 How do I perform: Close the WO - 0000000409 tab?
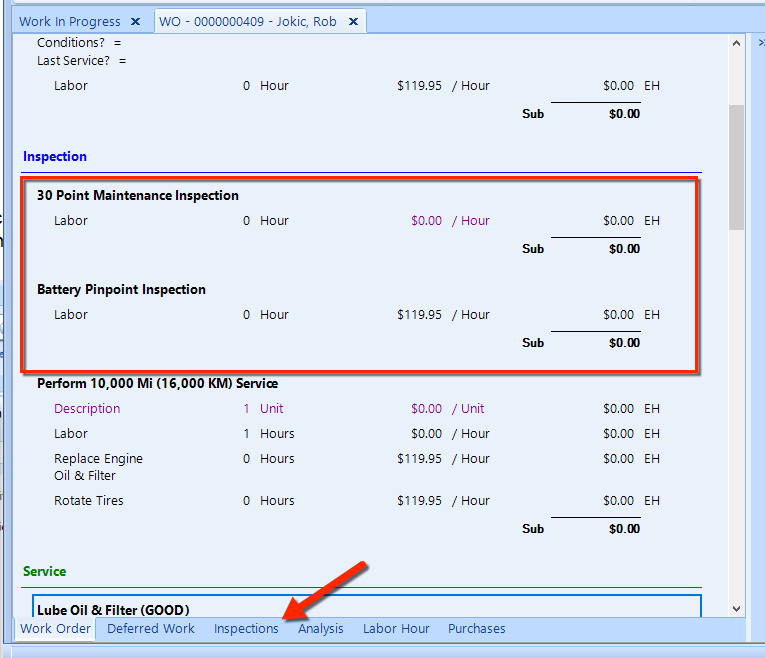coord(353,21)
